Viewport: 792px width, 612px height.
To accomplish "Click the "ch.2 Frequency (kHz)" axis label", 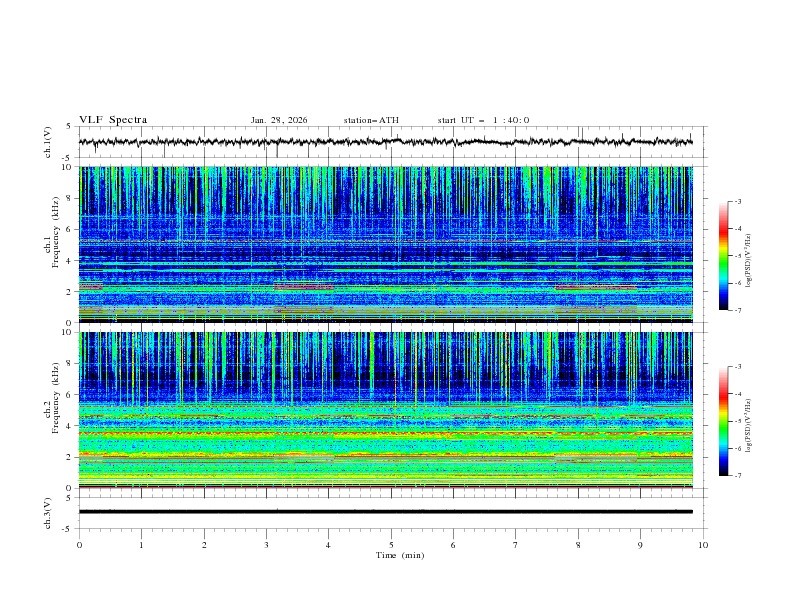I will 52,399.
